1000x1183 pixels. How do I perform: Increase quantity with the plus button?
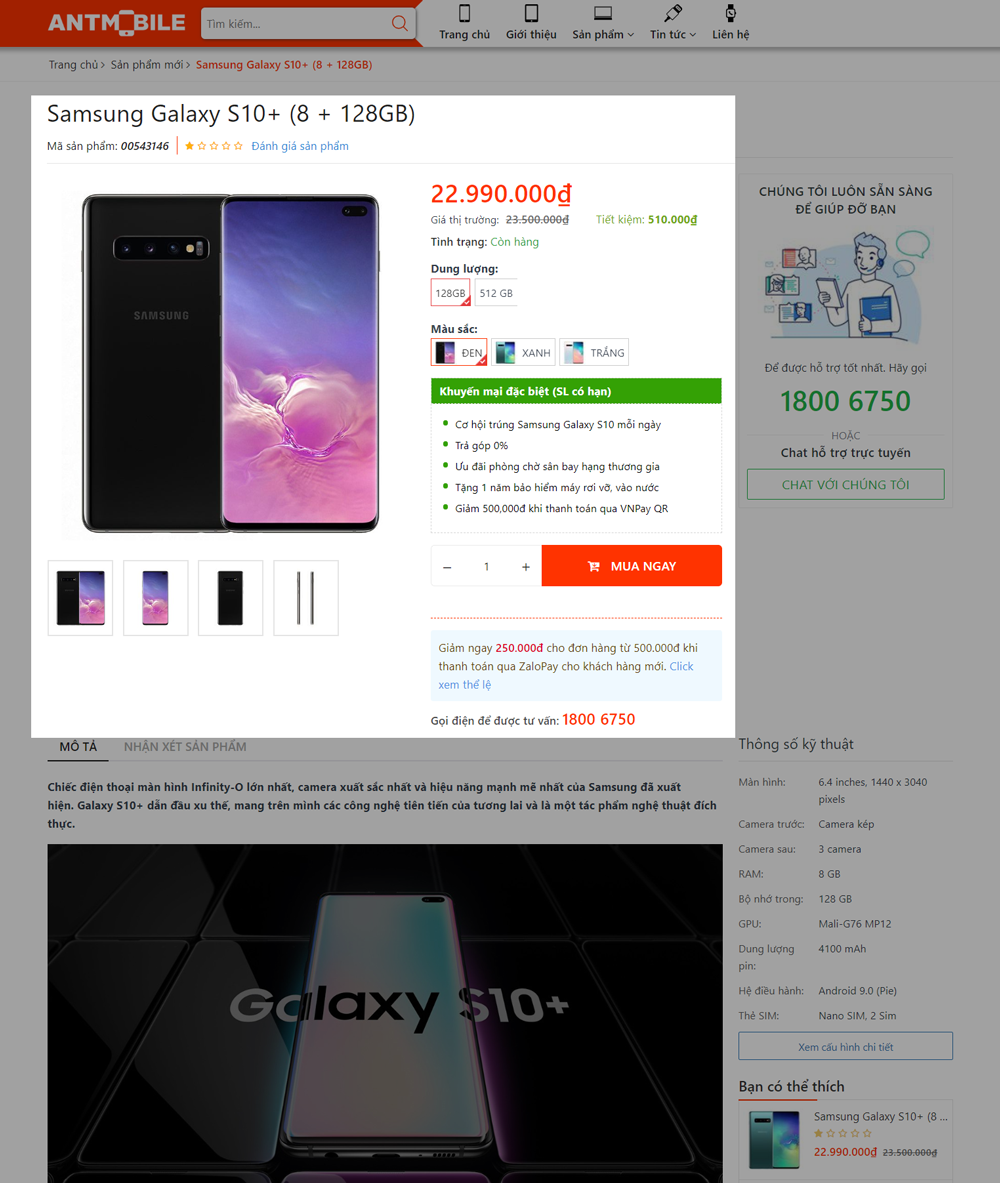pyautogui.click(x=526, y=567)
